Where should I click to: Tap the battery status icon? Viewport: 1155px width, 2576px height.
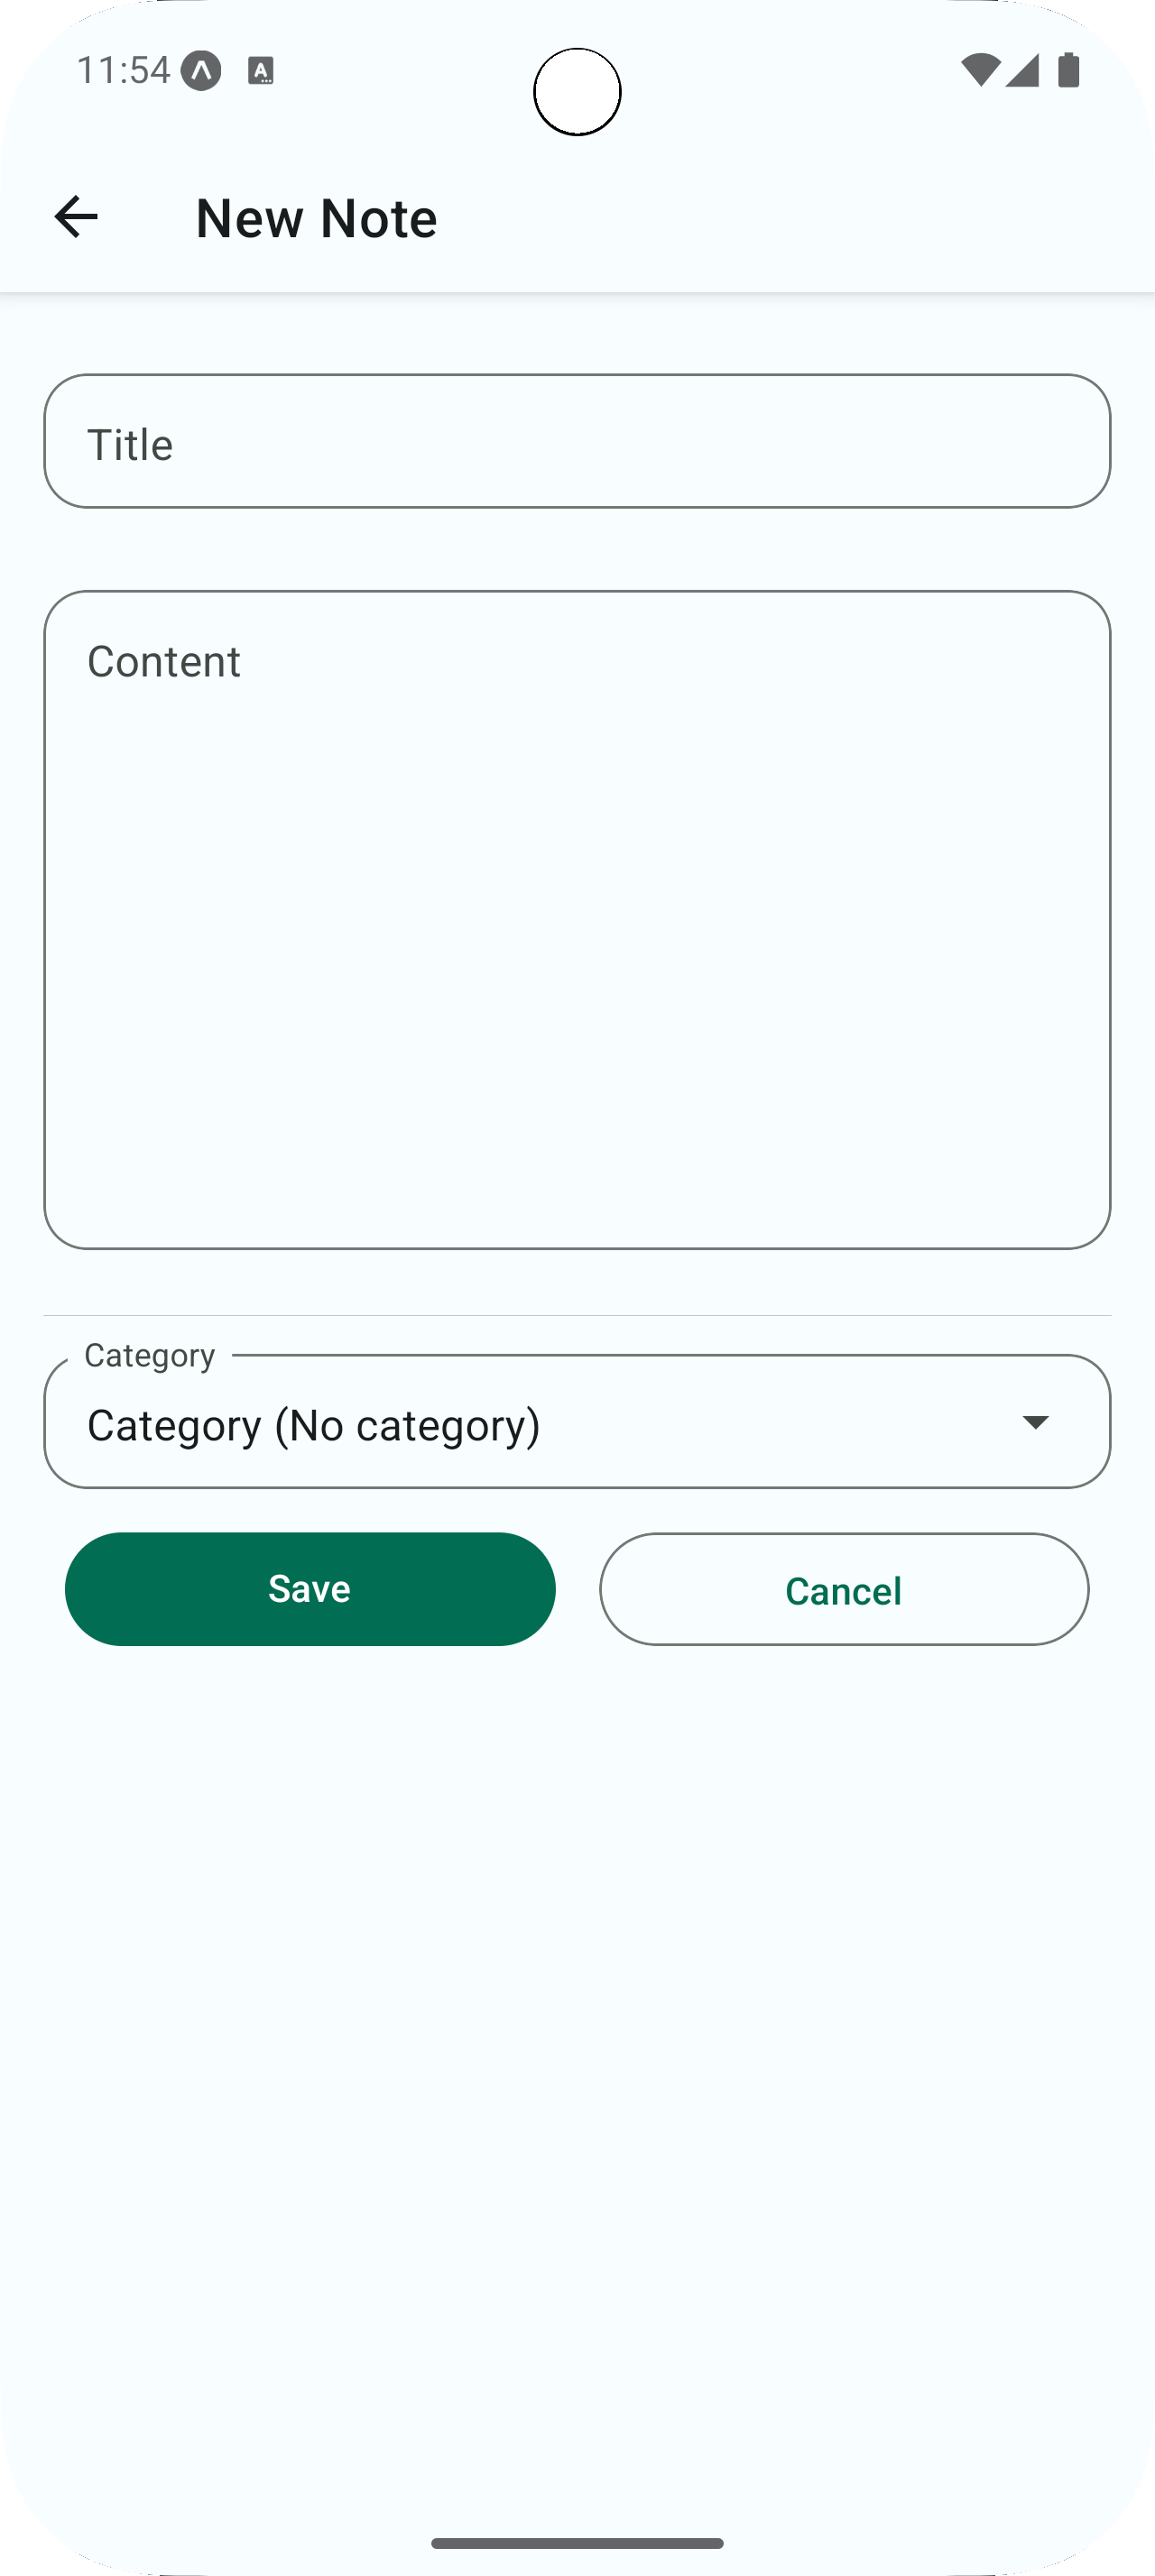click(1068, 70)
